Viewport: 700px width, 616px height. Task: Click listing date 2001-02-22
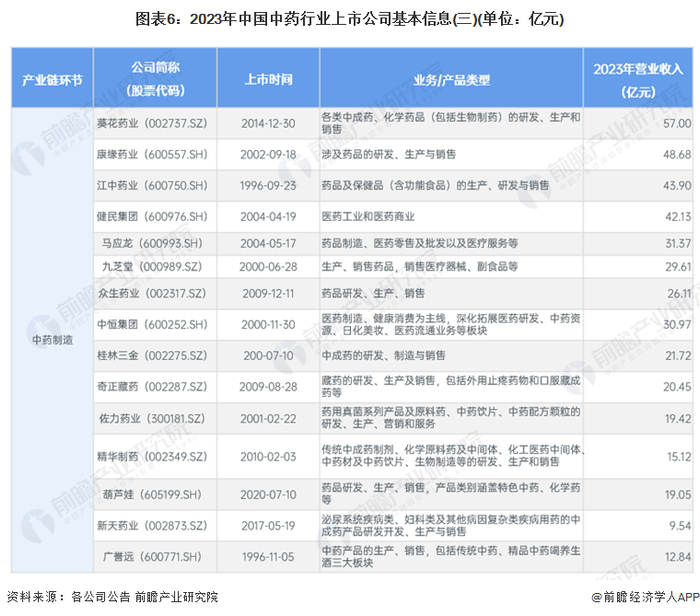pyautogui.click(x=268, y=419)
